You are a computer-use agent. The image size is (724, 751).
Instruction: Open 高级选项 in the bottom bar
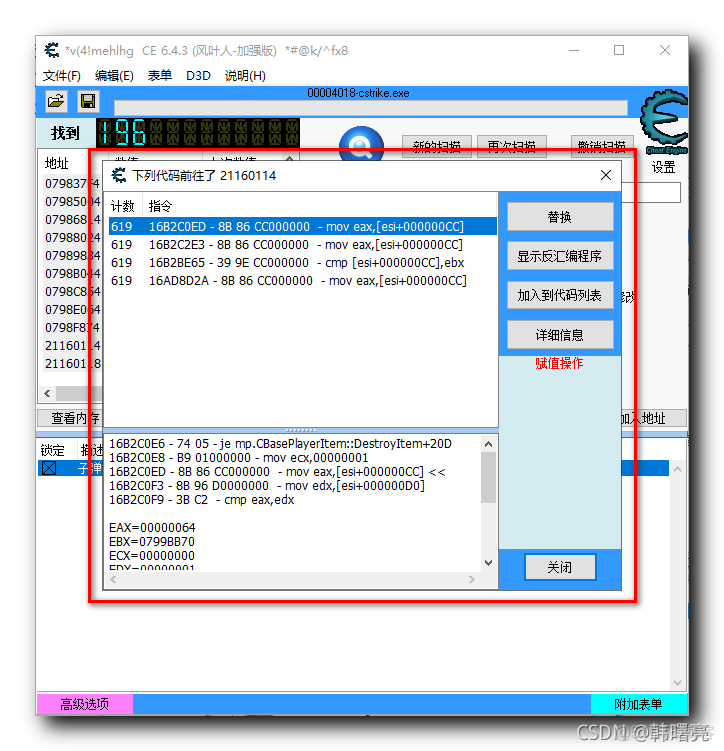[84, 704]
